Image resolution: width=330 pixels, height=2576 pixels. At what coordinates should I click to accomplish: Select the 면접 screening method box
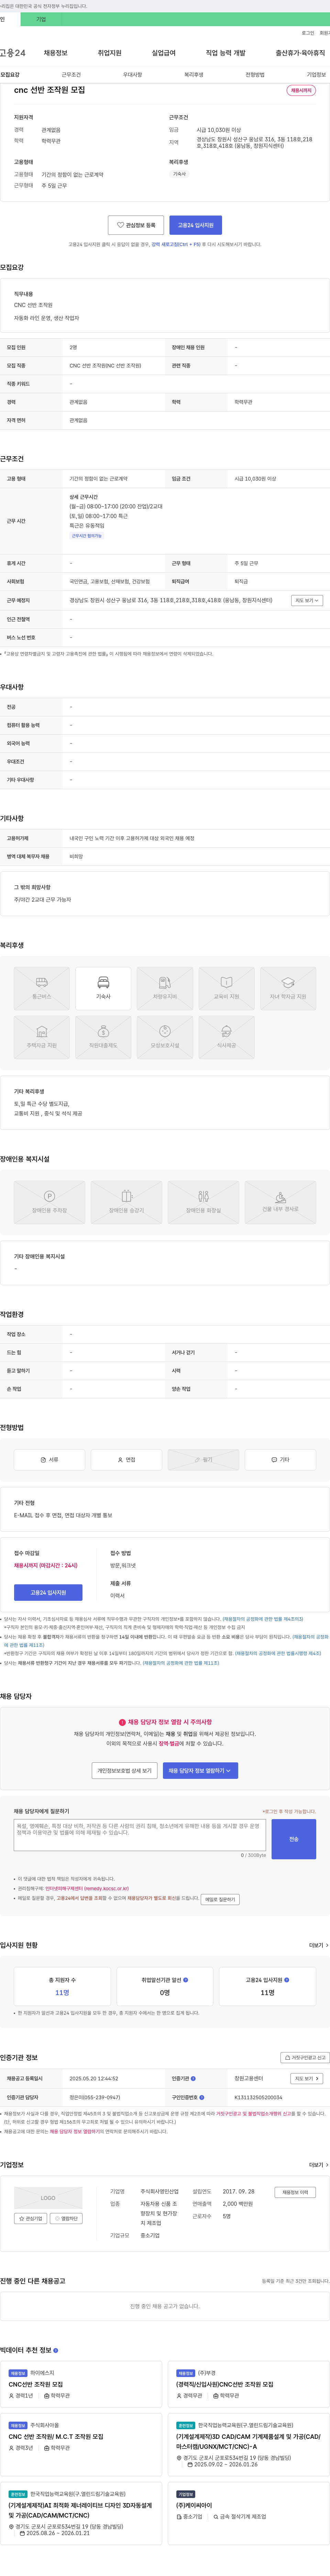pyautogui.click(x=126, y=1460)
